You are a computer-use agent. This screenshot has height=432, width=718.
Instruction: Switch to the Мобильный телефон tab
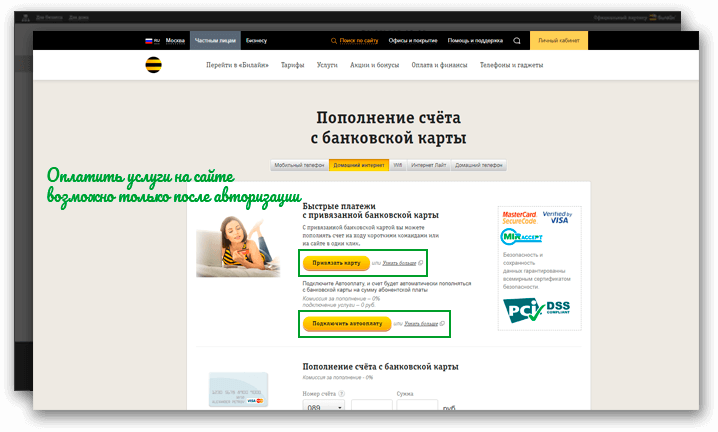[x=299, y=165]
